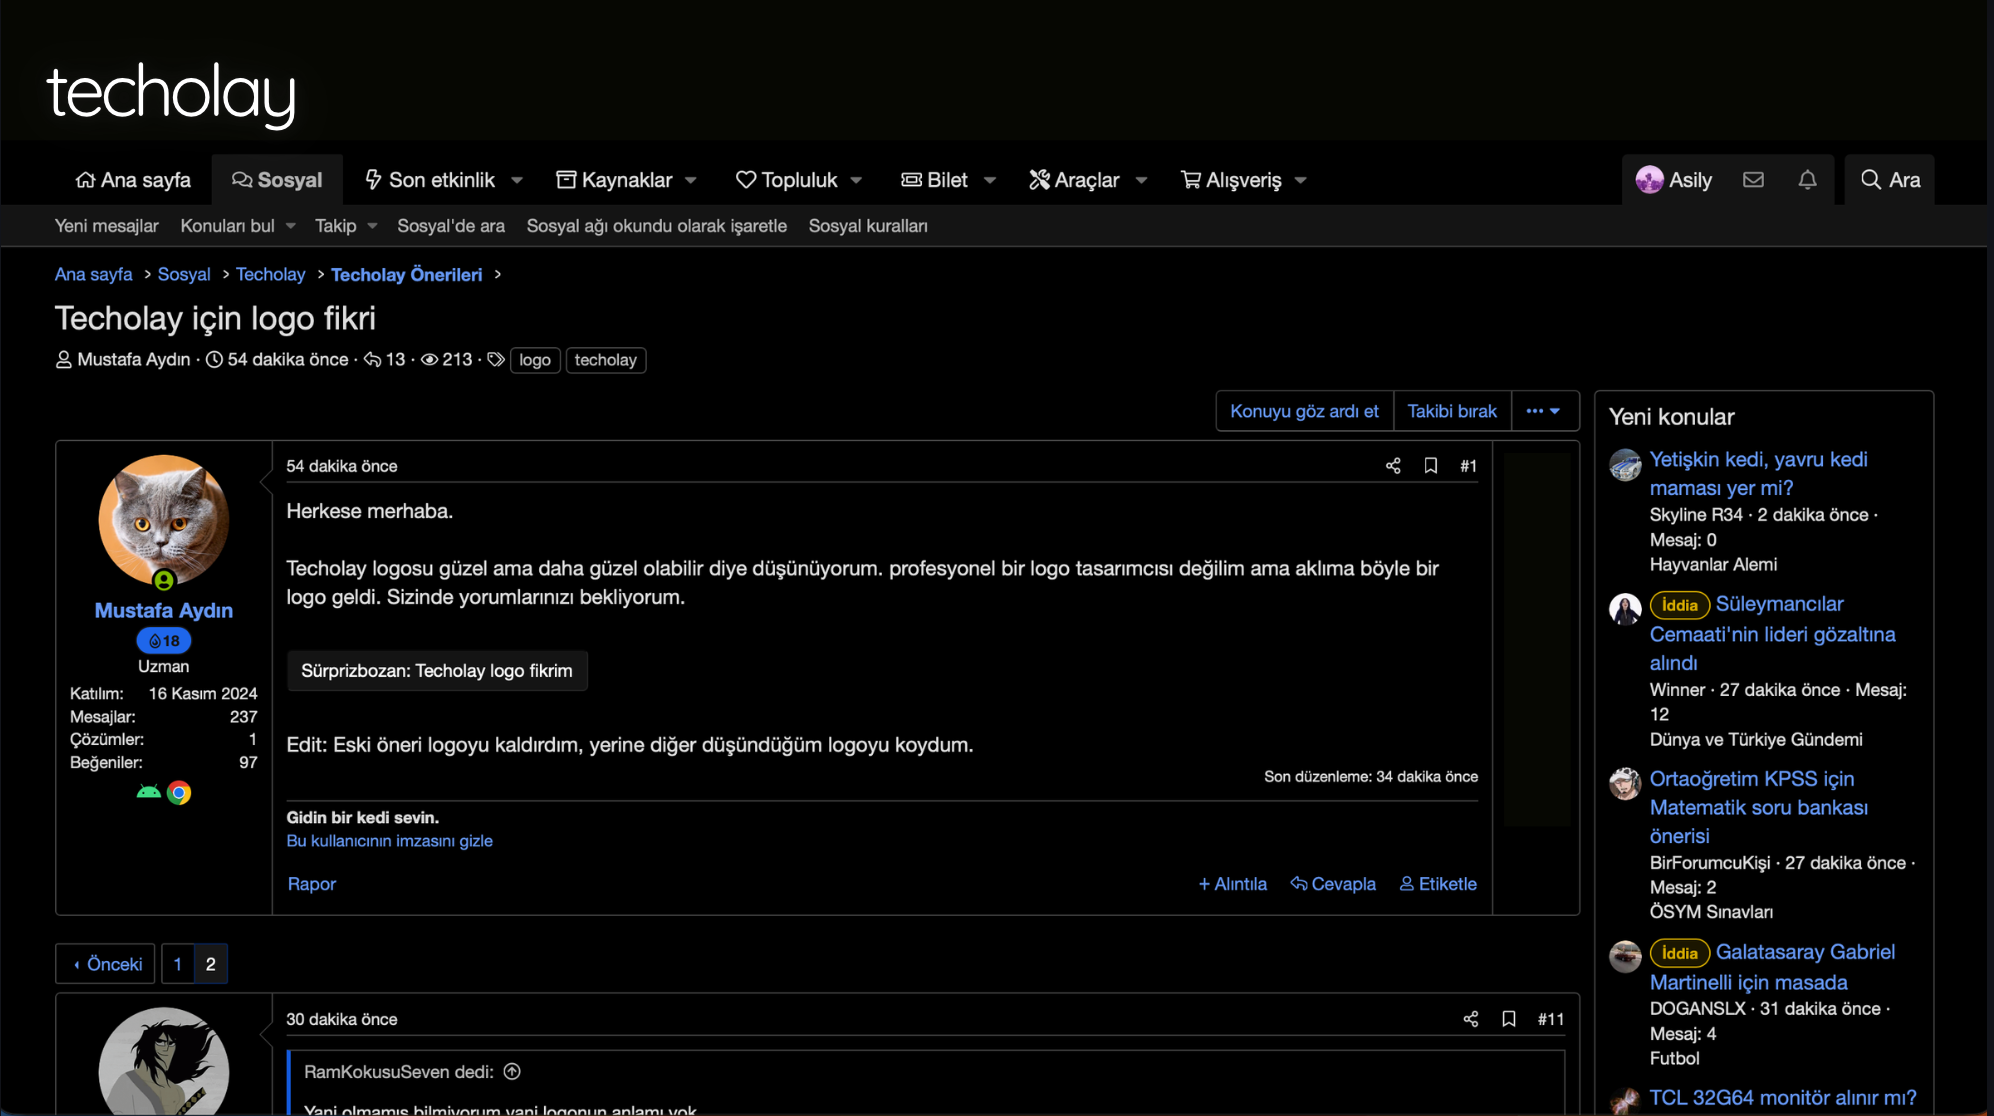Share post #1 via share icon

pos(1393,466)
